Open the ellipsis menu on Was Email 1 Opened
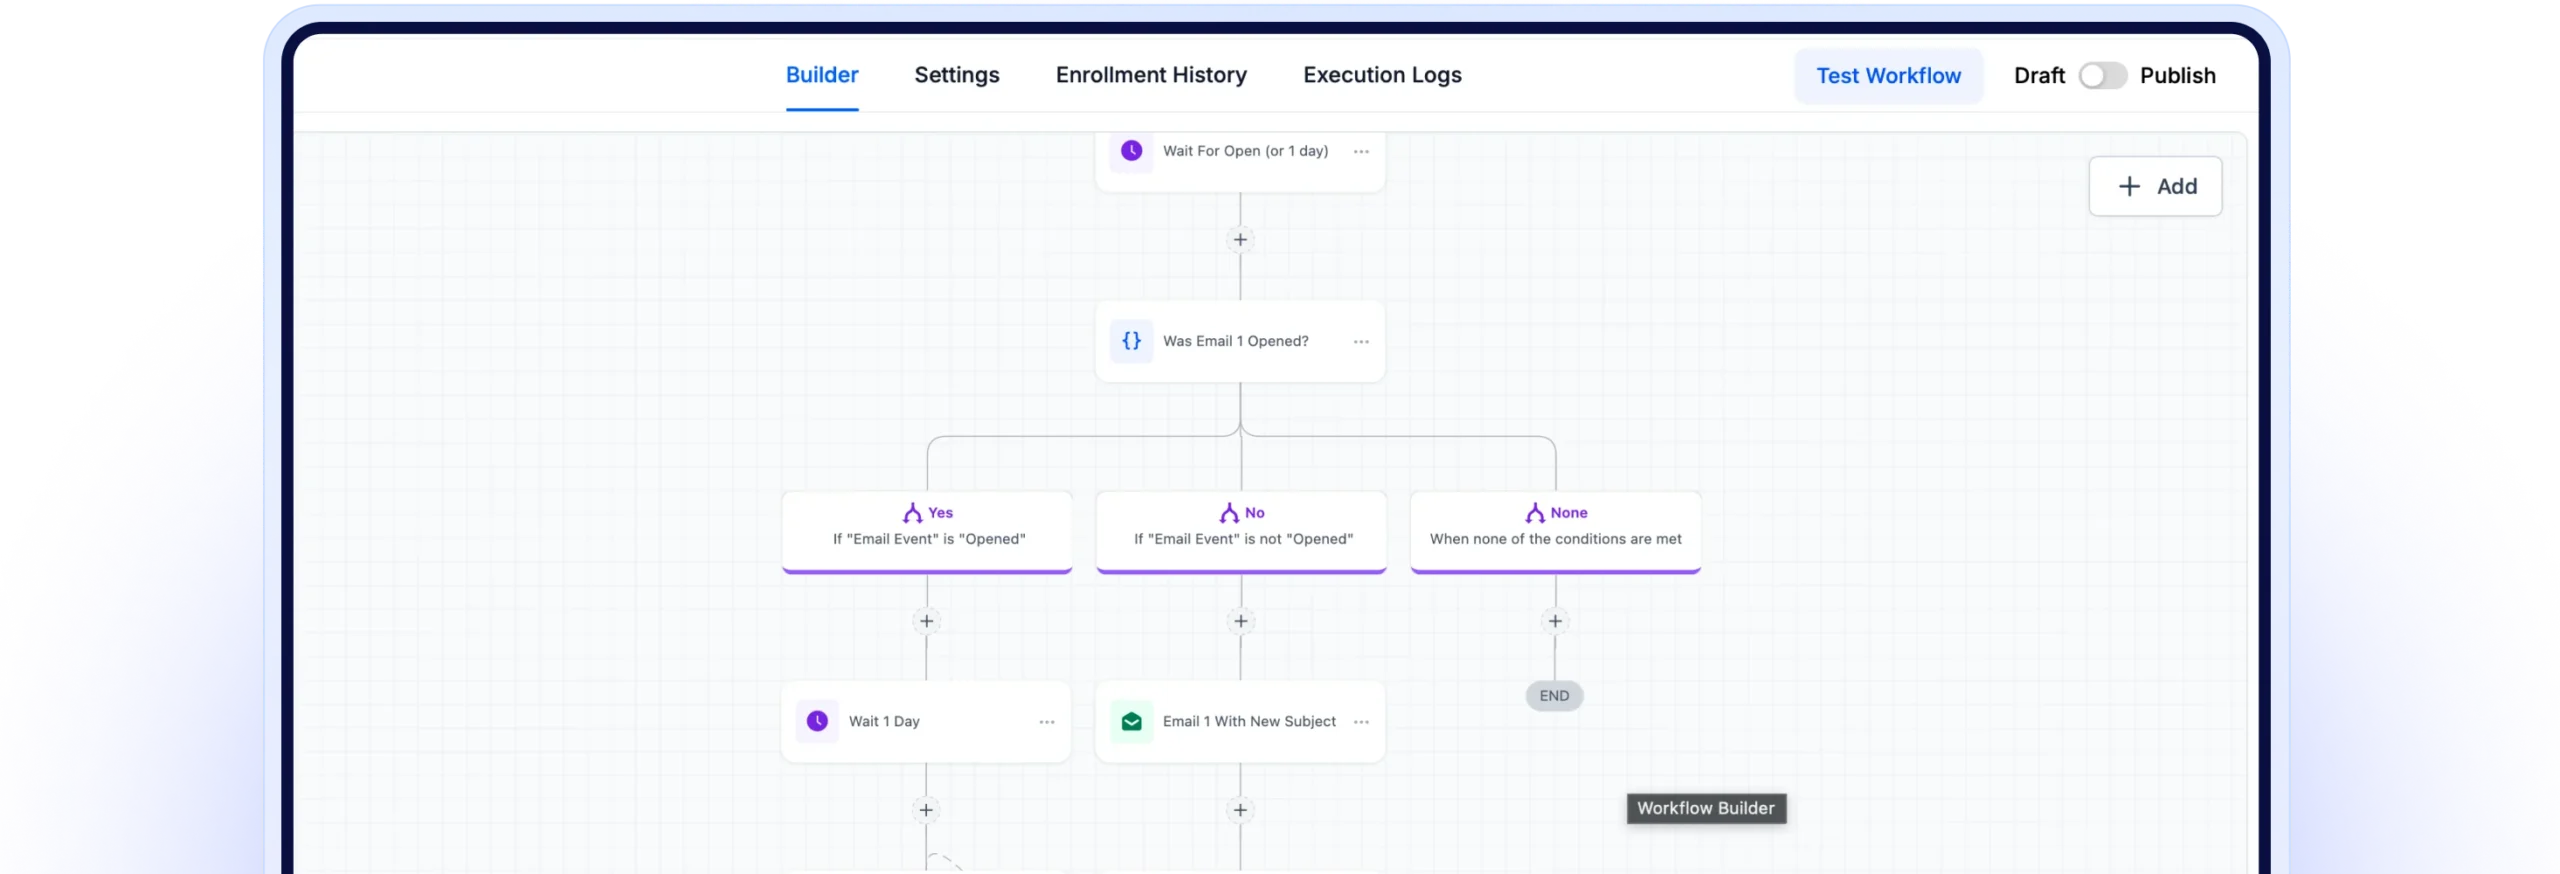The width and height of the screenshot is (2560, 874). click(x=1361, y=342)
